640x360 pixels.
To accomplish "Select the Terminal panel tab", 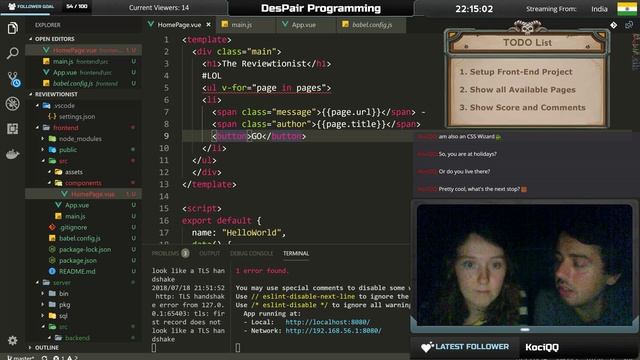I will [x=296, y=253].
